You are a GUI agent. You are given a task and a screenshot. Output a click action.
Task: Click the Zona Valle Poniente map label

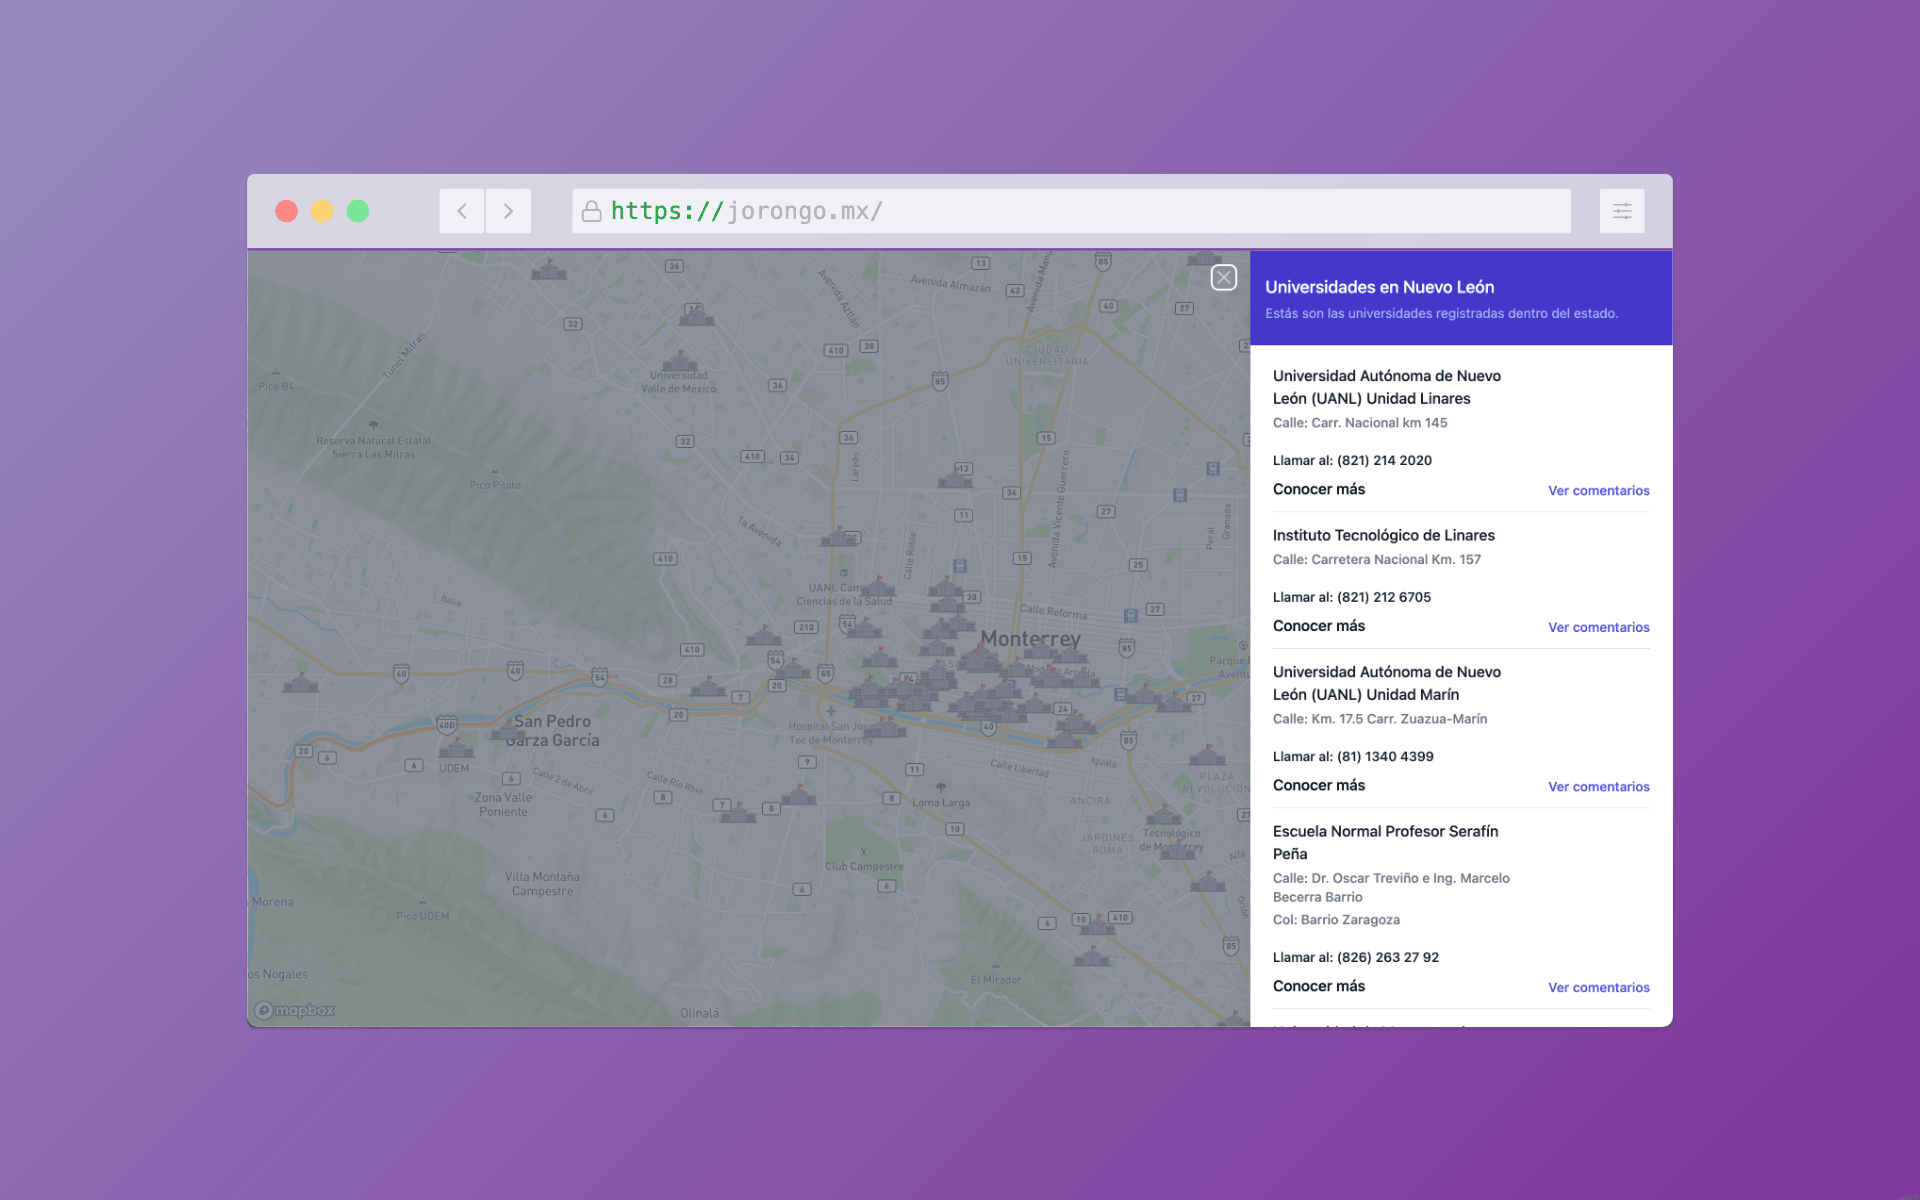tap(503, 805)
